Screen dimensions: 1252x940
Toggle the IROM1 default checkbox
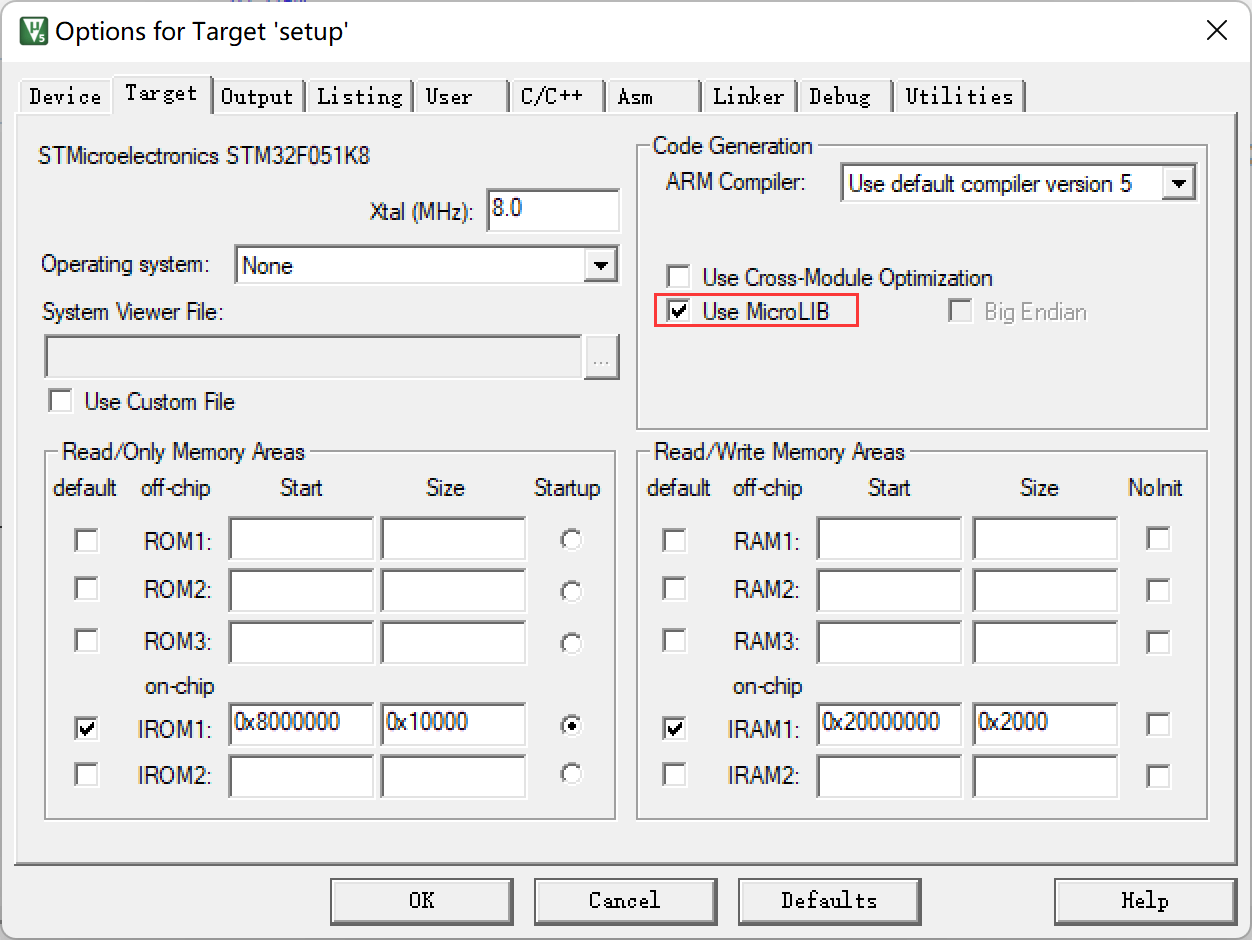[87, 728]
